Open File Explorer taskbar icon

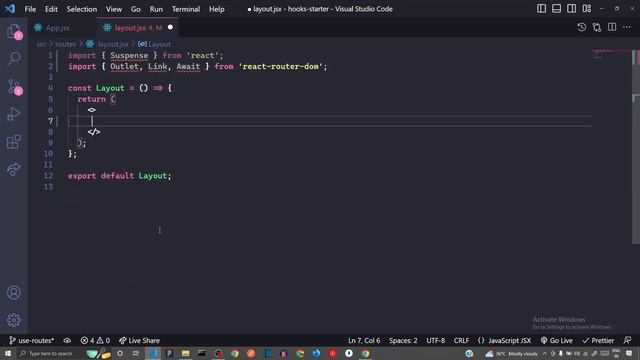pyautogui.click(x=185, y=353)
